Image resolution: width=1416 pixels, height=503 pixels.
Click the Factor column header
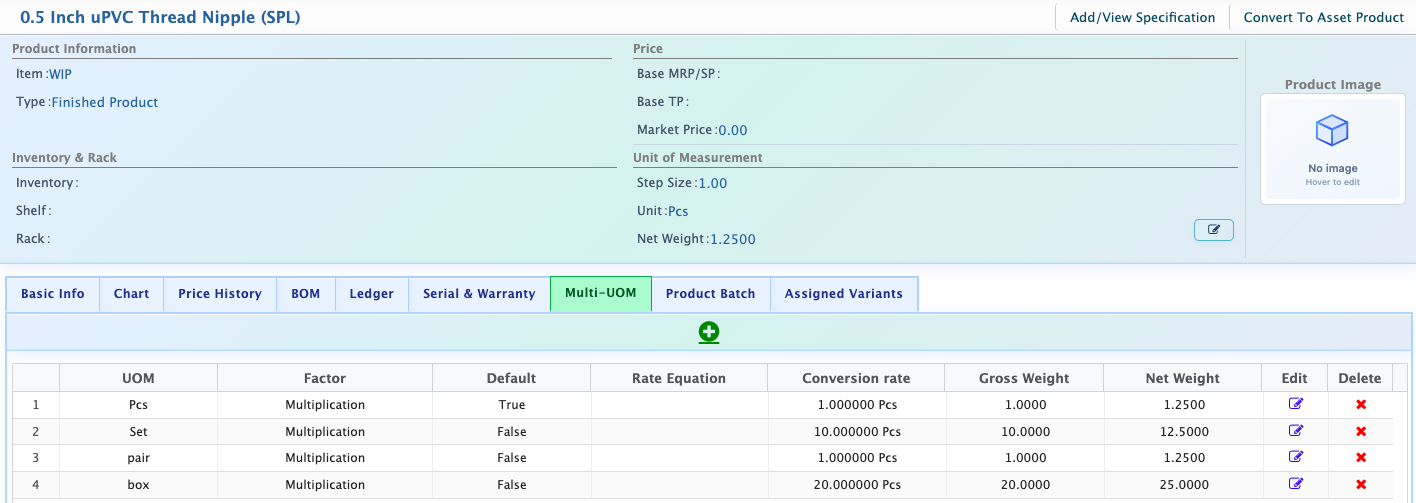coord(325,378)
